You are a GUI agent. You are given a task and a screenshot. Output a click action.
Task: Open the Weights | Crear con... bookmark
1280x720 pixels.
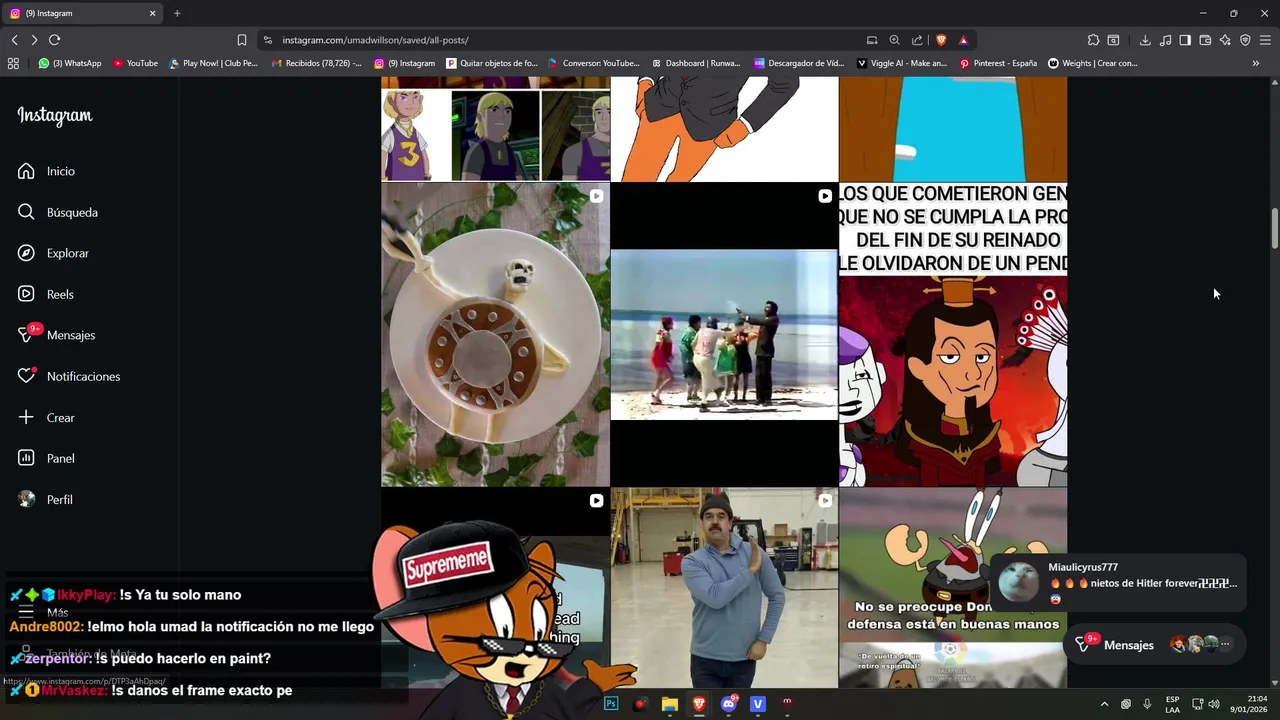(1092, 63)
